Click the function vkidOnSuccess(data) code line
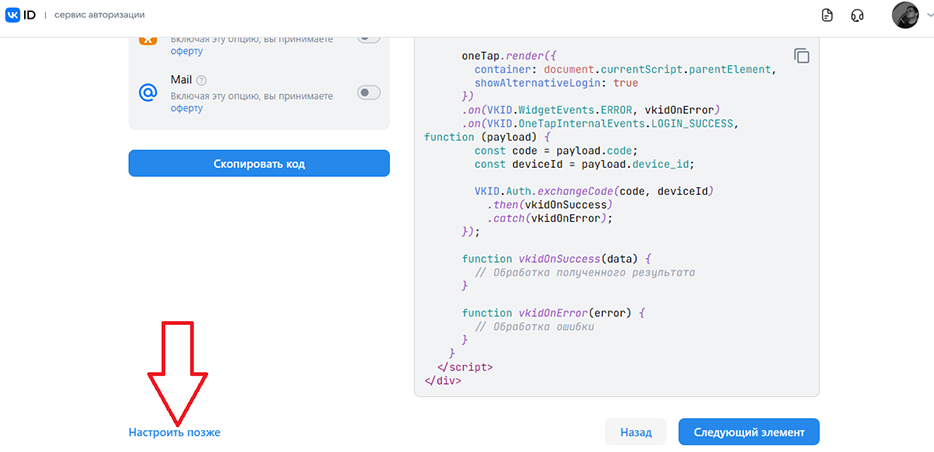This screenshot has height=452, width=934. 557,260
